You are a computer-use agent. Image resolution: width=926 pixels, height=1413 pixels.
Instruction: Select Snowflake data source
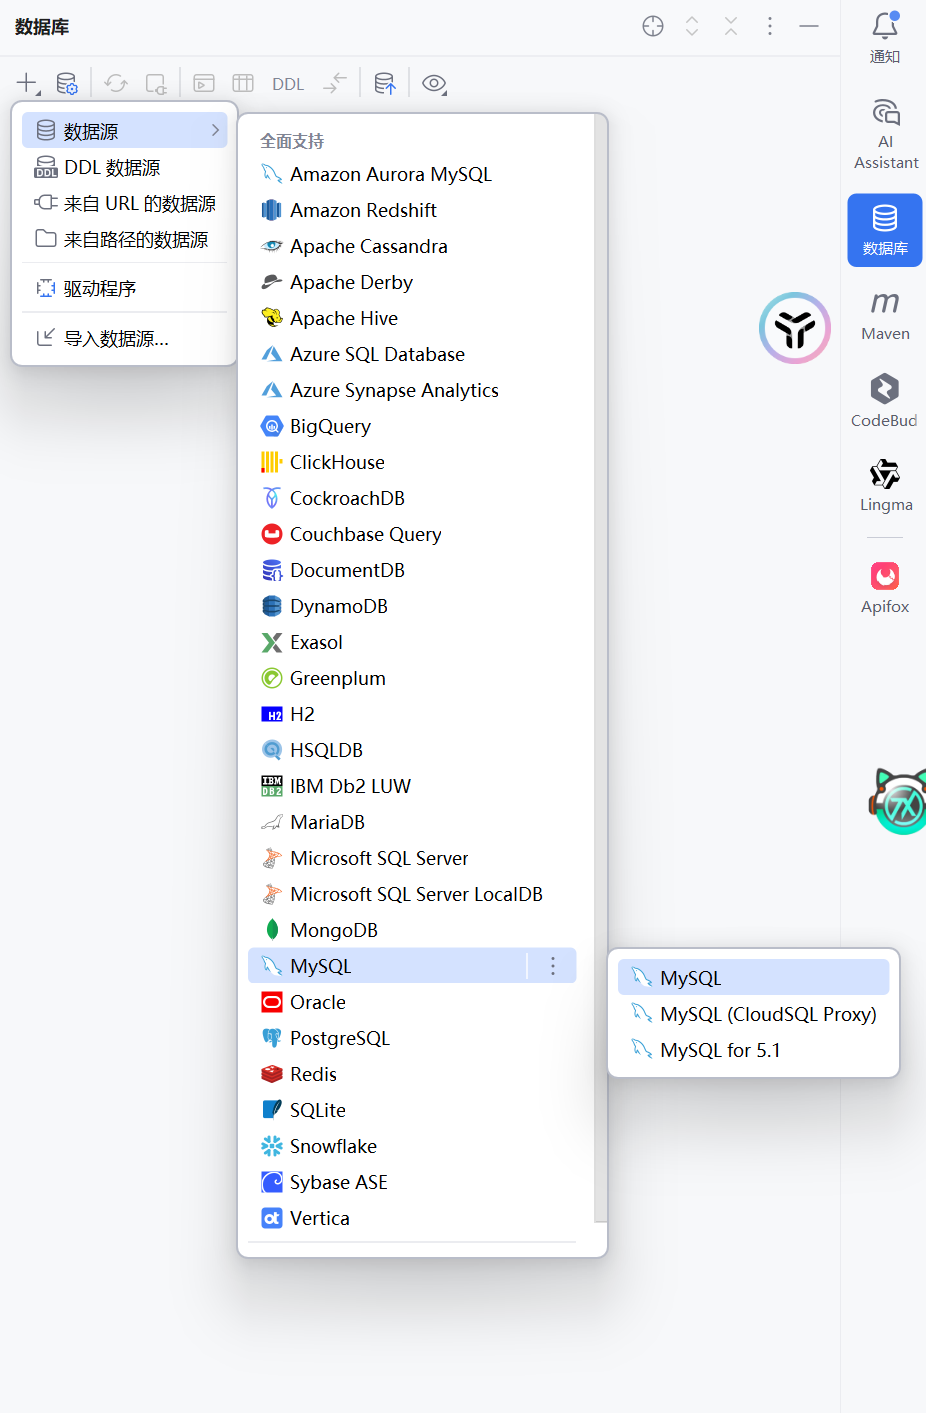[x=412, y=1146]
